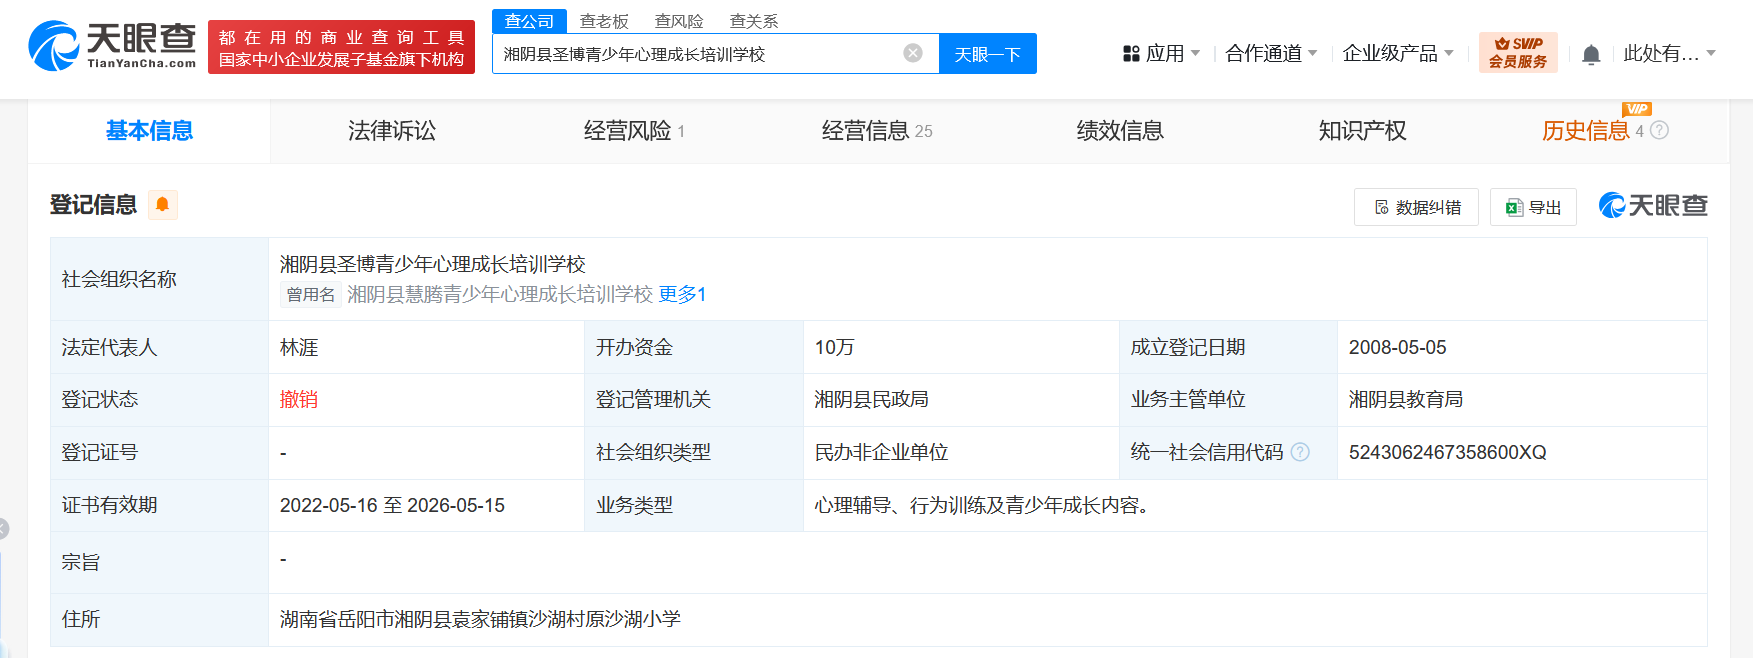This screenshot has width=1753, height=658.
Task: Click the TianYanCha logo in header
Action: click(x=112, y=46)
